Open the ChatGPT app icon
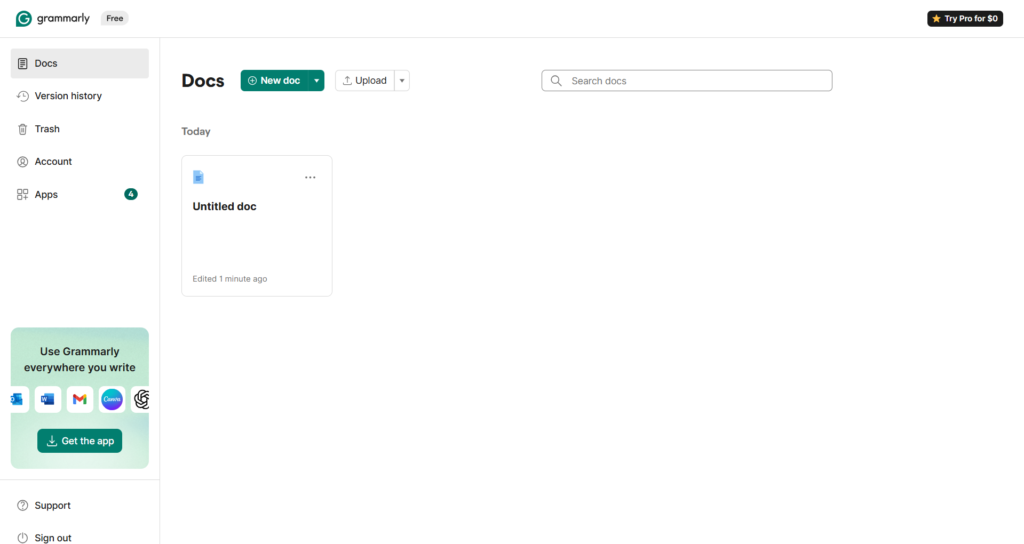1024x544 pixels. click(140, 399)
